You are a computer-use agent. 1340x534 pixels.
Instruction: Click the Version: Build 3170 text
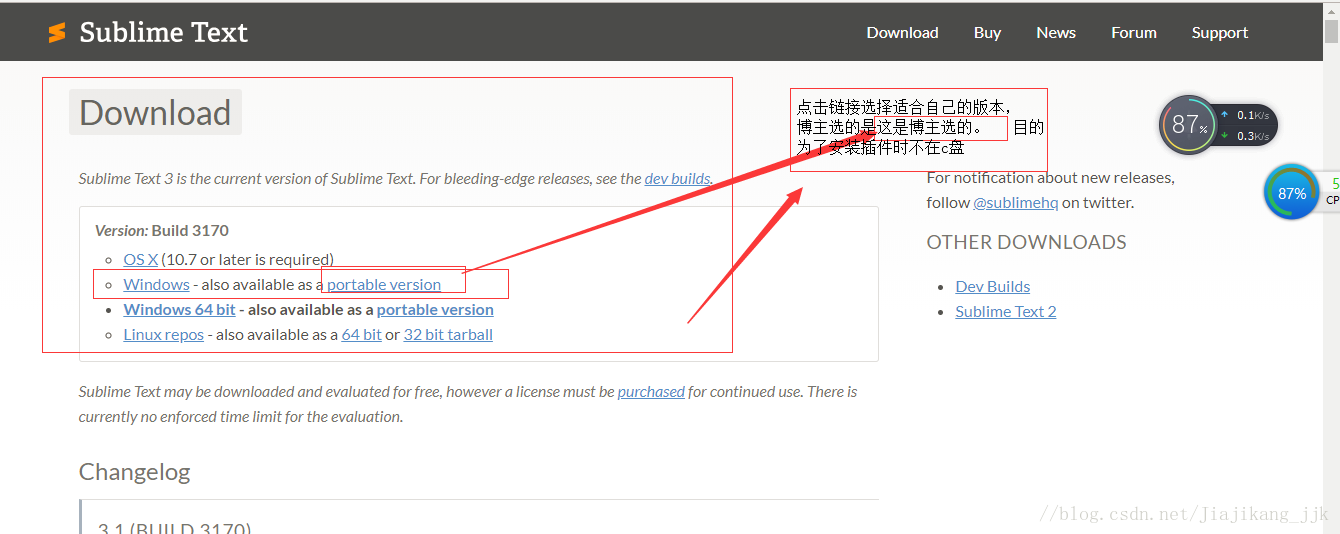[162, 230]
